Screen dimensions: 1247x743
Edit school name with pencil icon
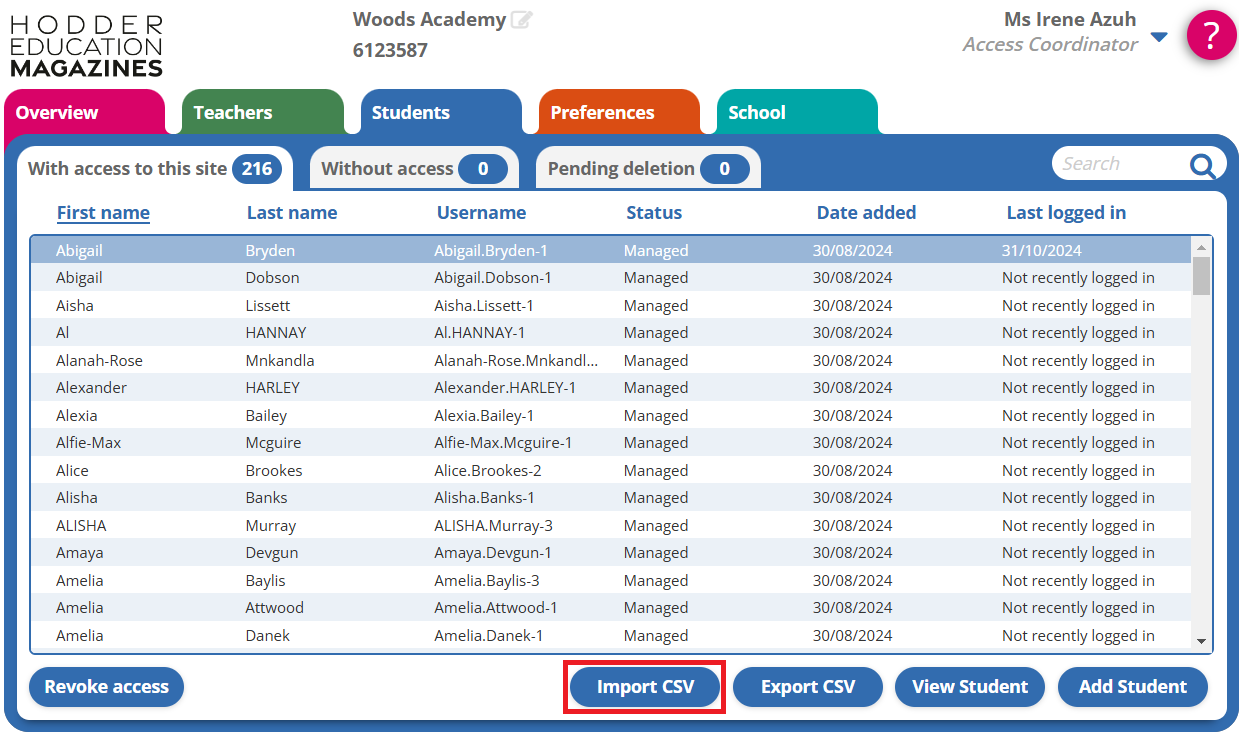(x=521, y=20)
